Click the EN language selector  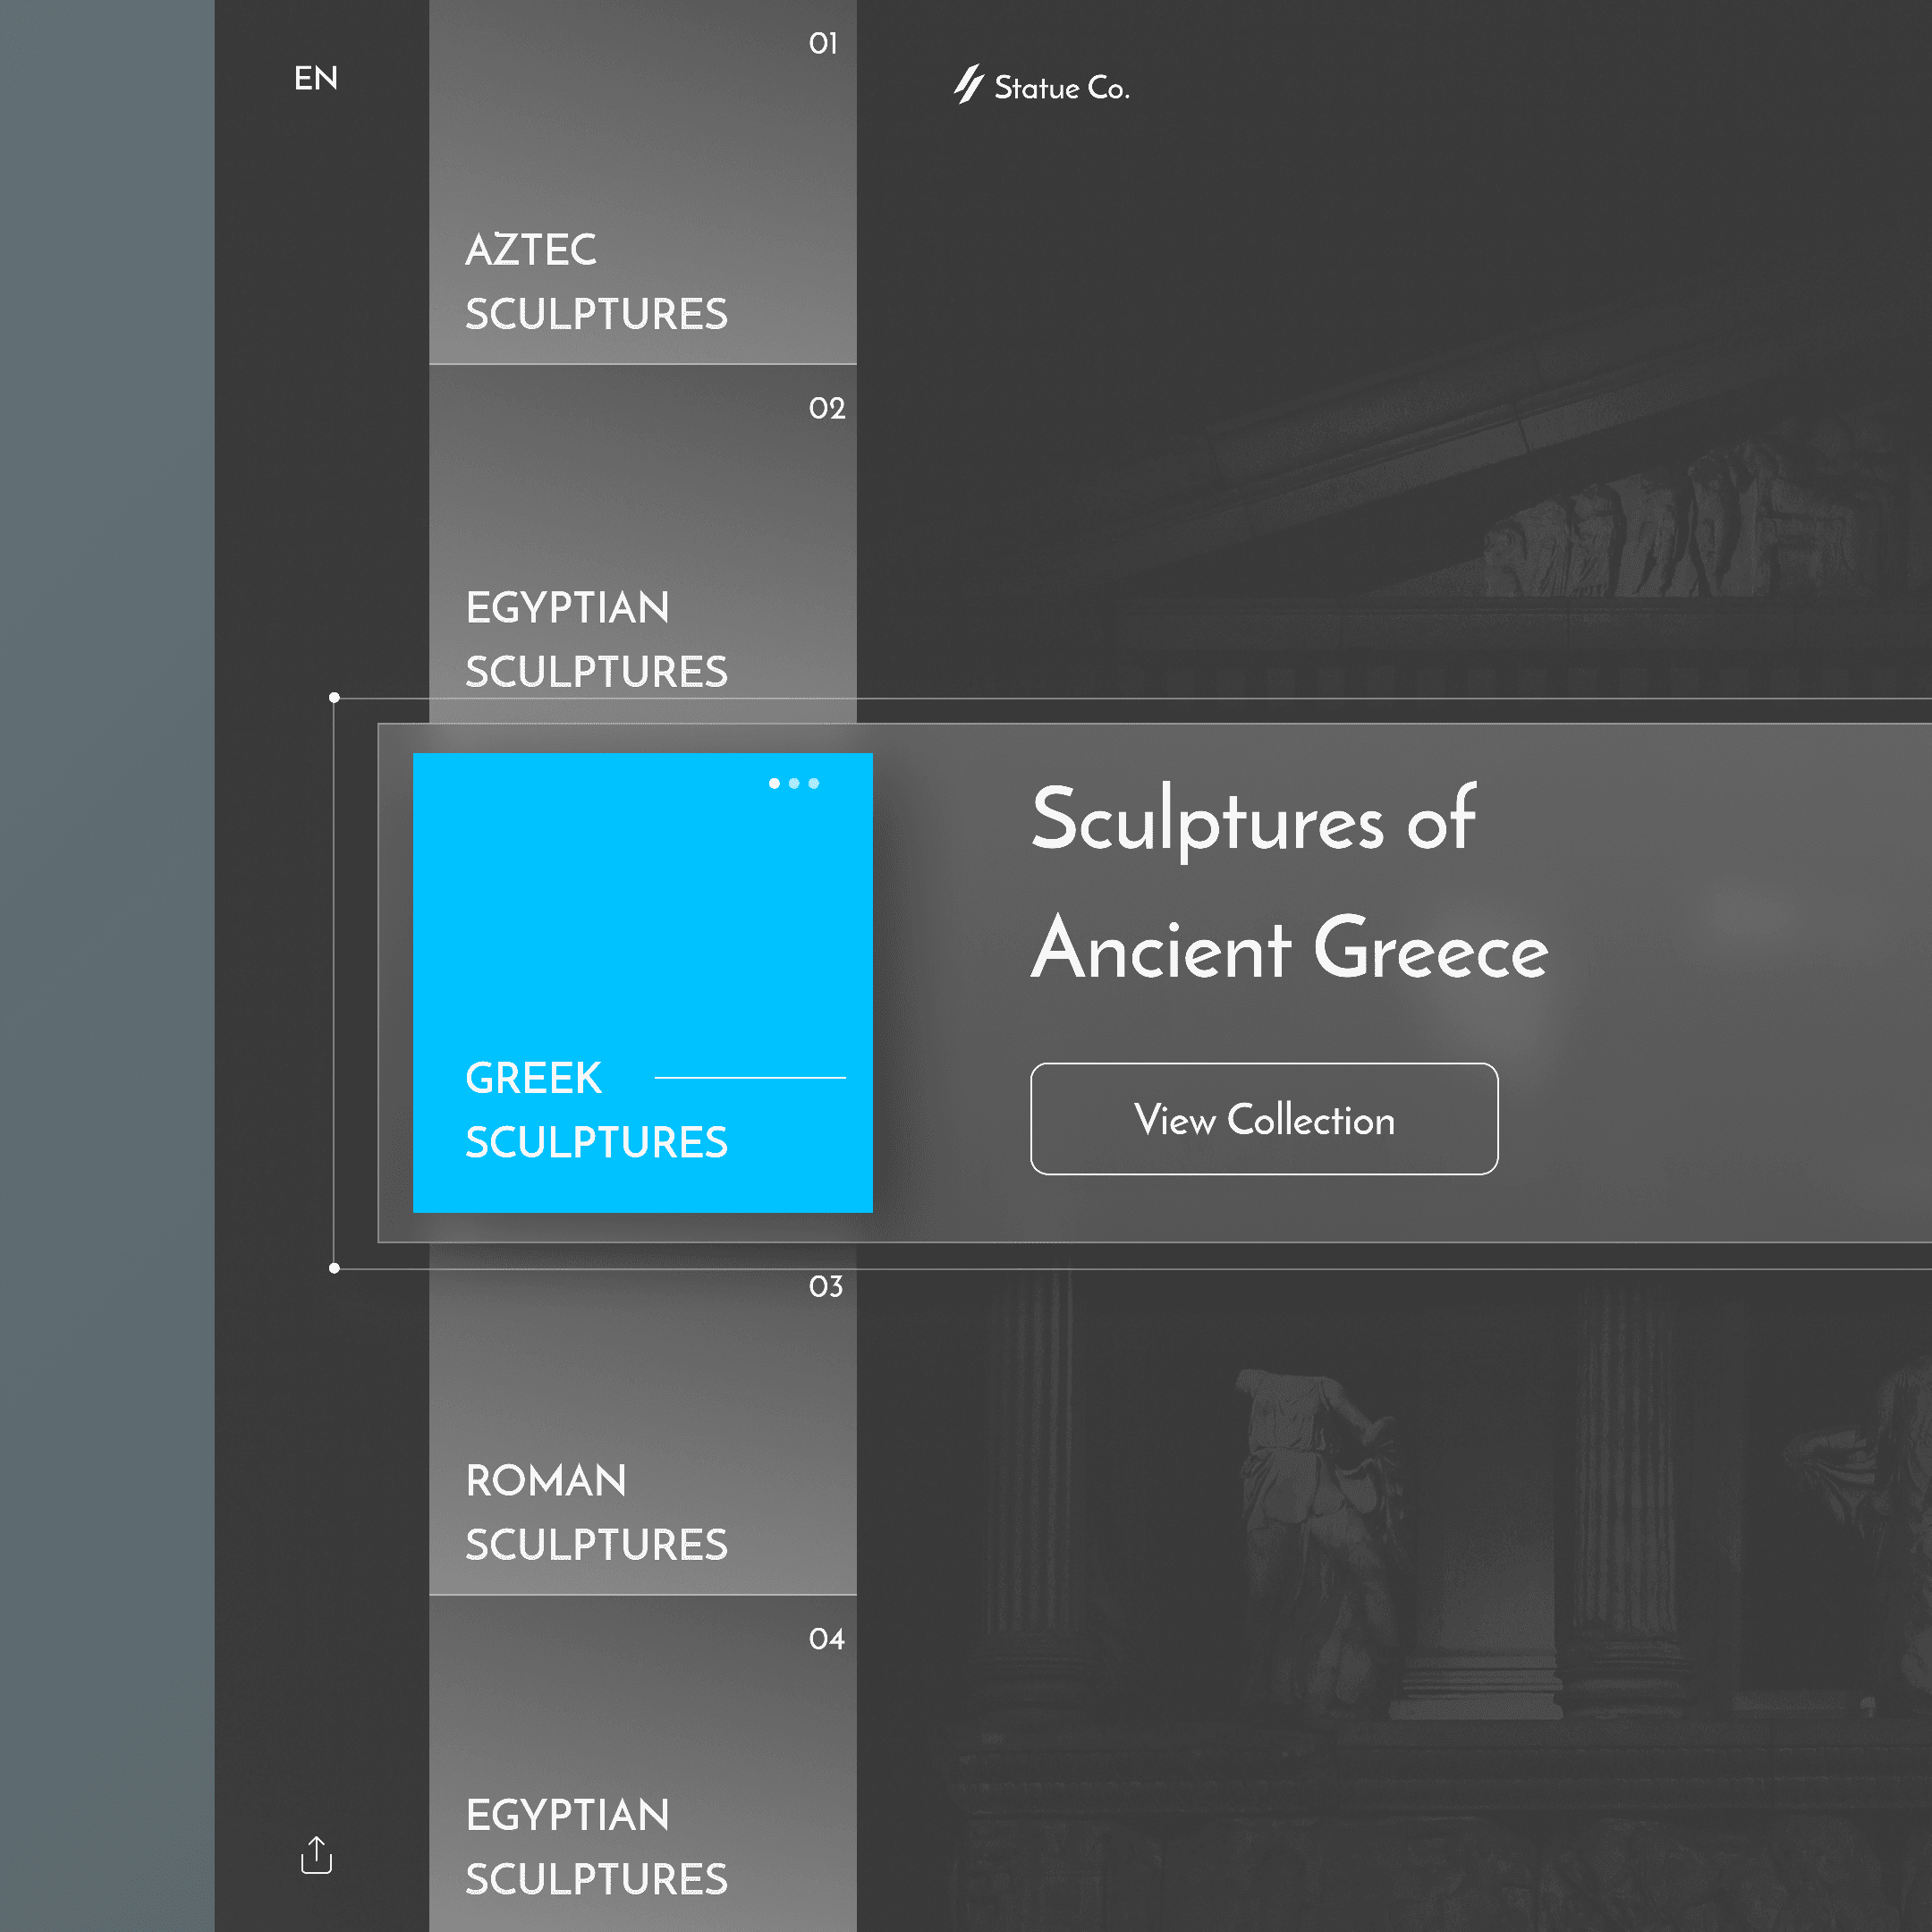coord(316,78)
